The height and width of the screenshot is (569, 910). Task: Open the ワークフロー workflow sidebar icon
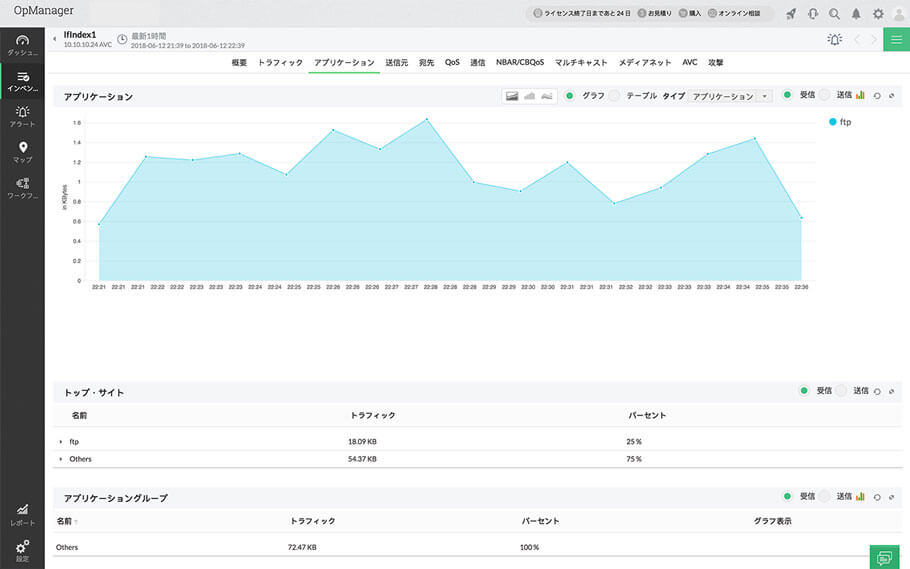click(x=22, y=188)
